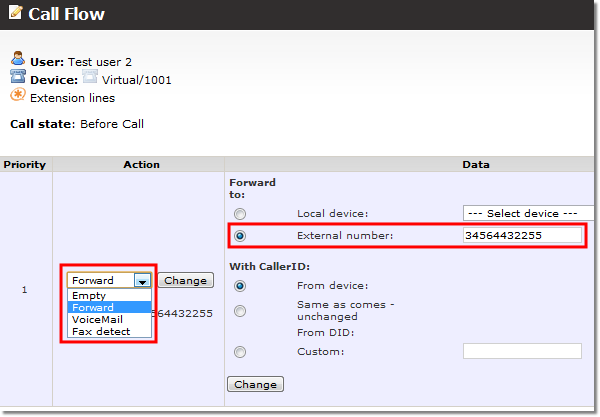Choose the From device CallerID option

239,285
